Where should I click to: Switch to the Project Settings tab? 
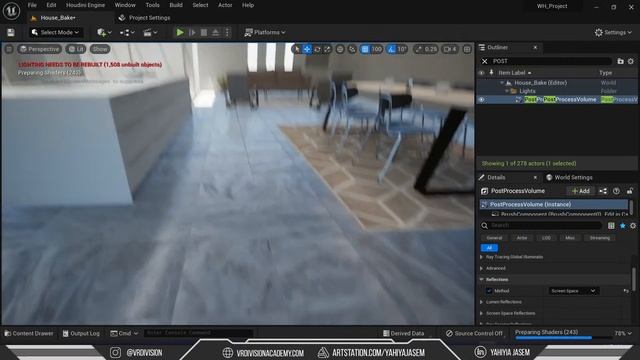[144, 18]
